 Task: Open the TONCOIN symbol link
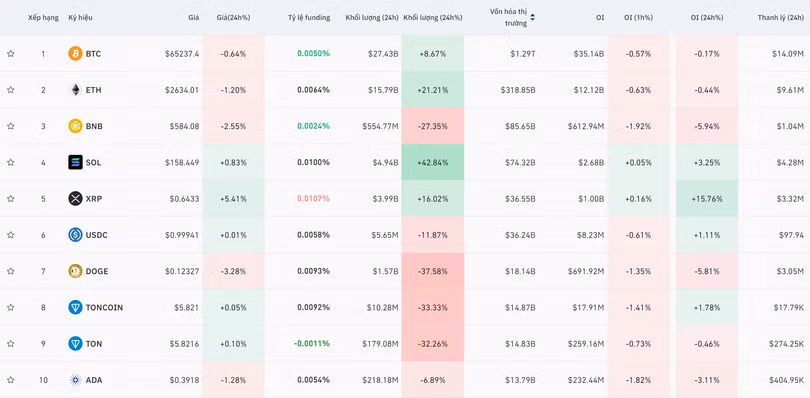104,308
